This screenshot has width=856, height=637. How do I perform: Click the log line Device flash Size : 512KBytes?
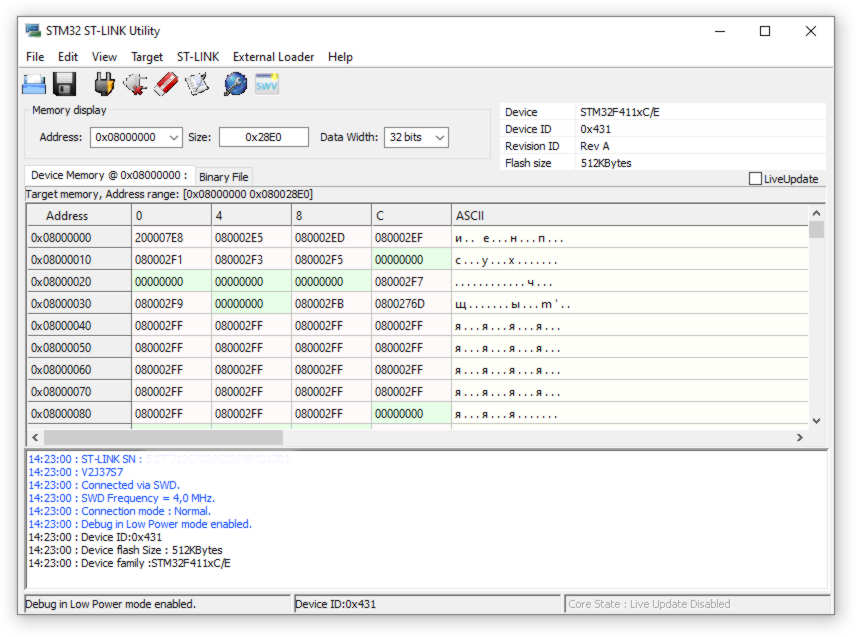click(125, 550)
